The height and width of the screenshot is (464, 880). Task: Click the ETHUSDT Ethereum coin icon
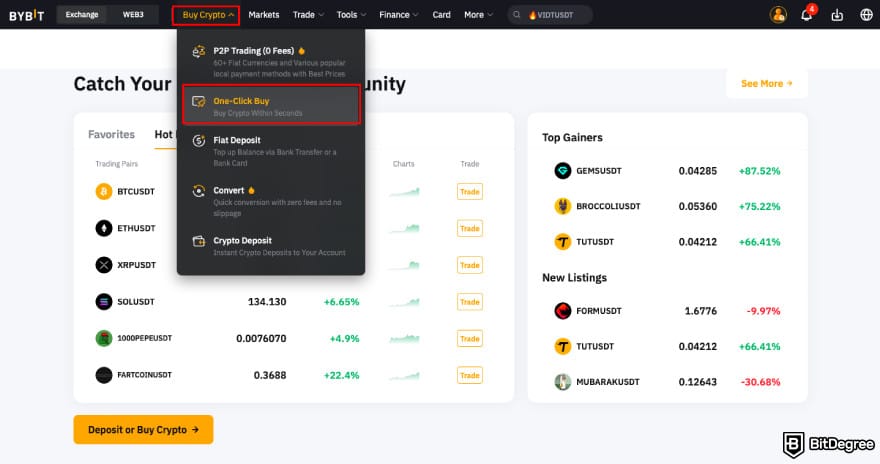tap(104, 228)
